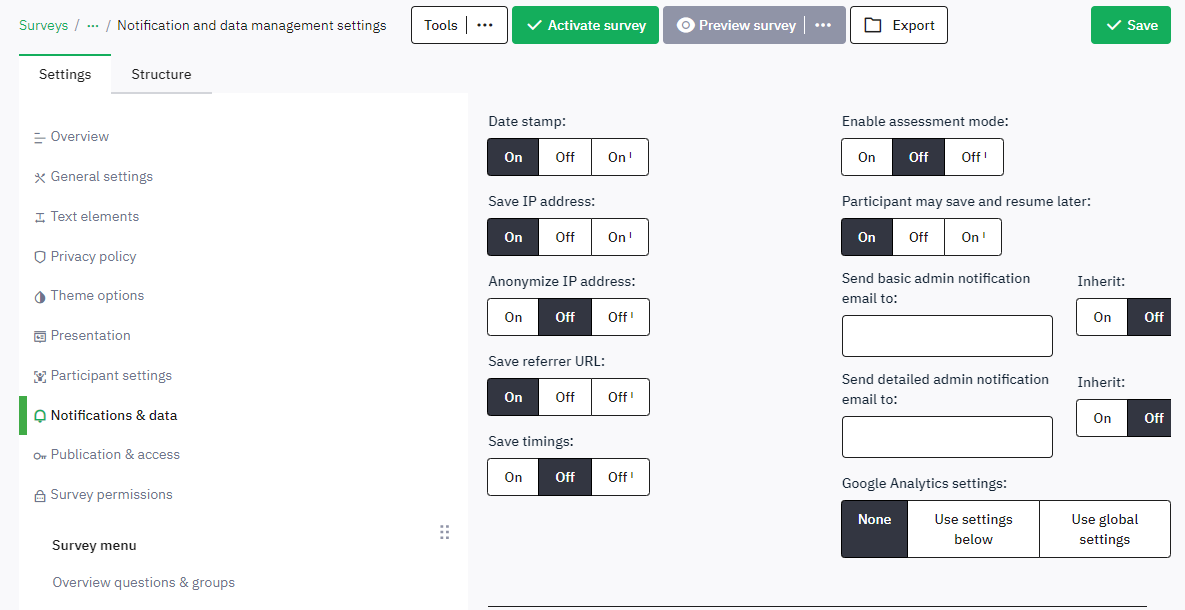The height and width of the screenshot is (610, 1185).
Task: Open Overview questions & groups menu item
Action: (143, 582)
